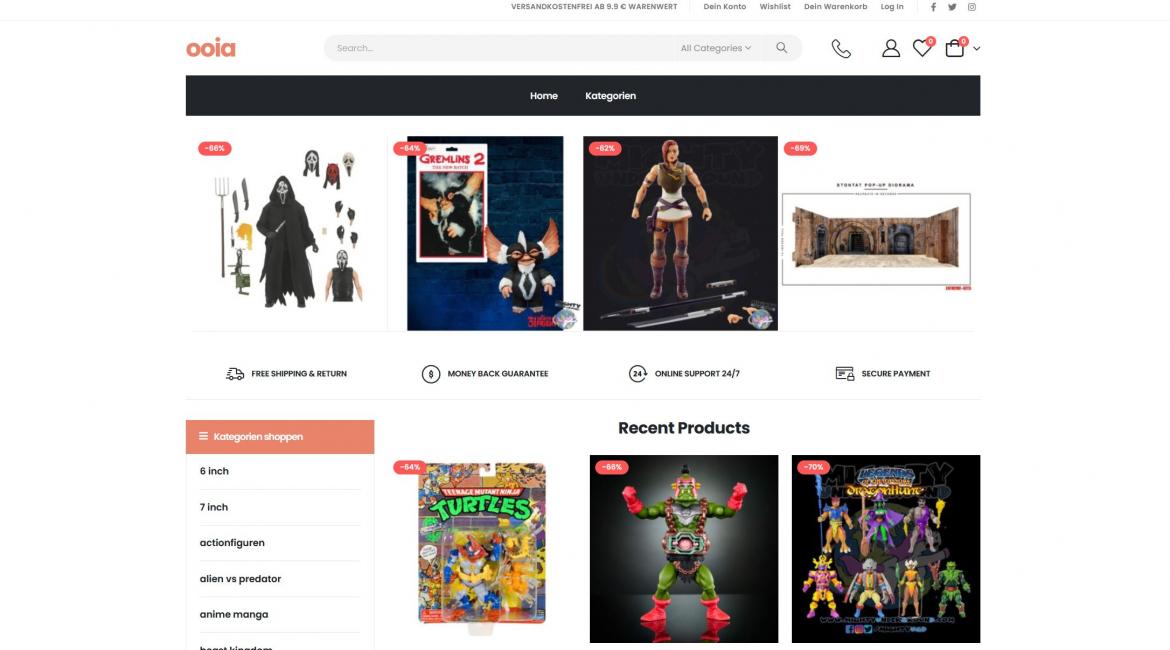This screenshot has width=1170, height=650.
Task: Select the 6 inch category
Action: pyautogui.click(x=214, y=471)
